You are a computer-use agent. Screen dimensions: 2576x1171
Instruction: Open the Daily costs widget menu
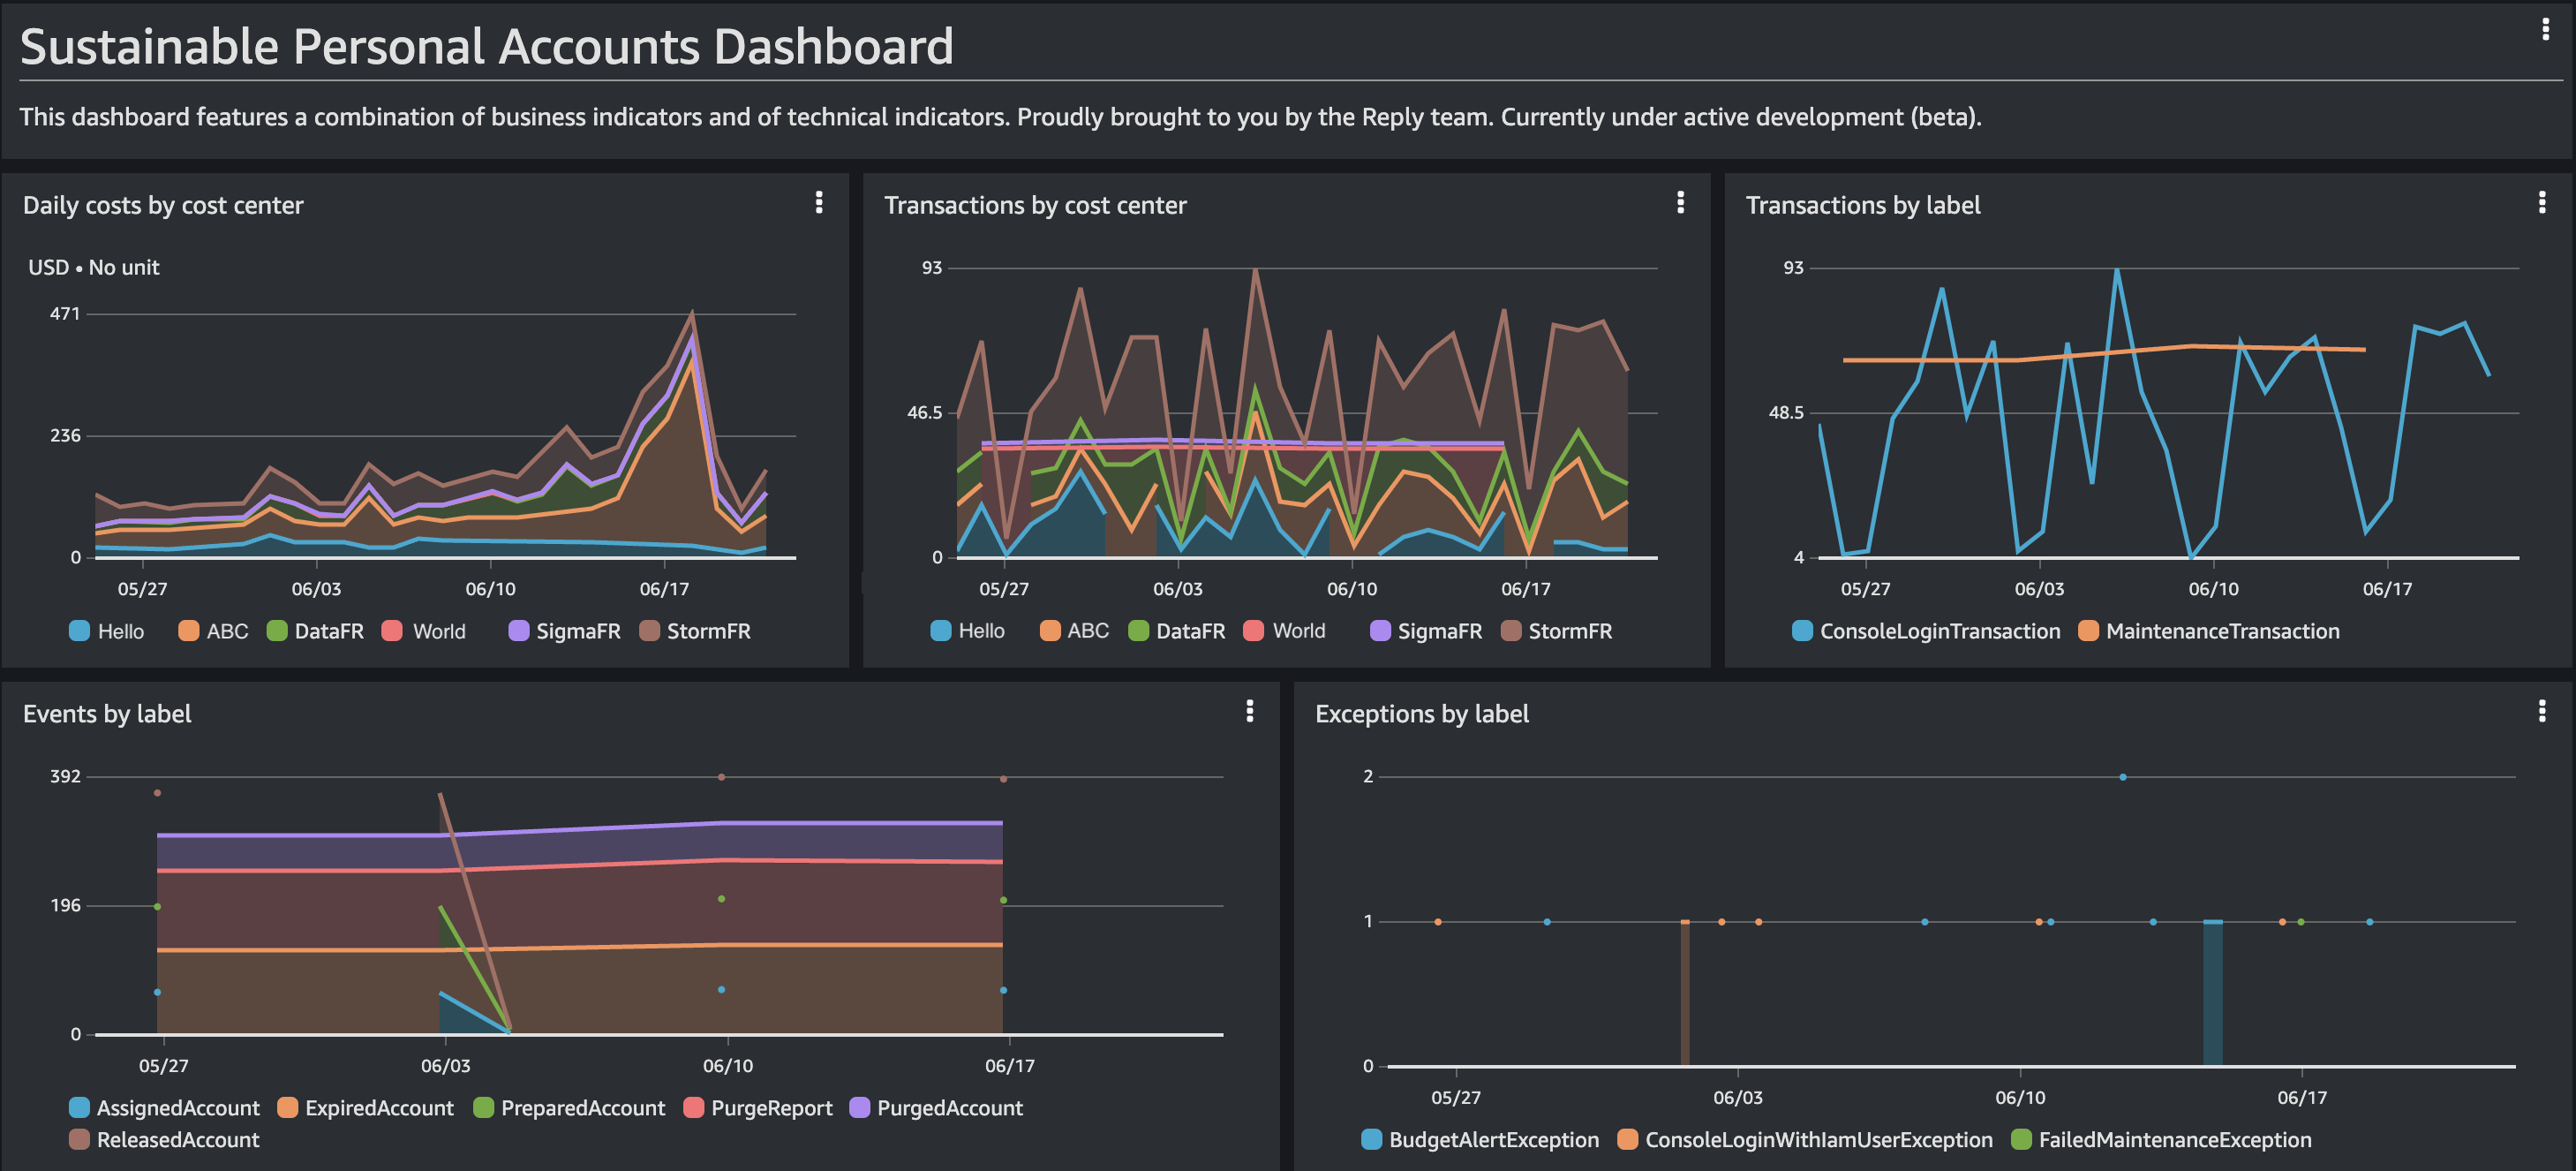pyautogui.click(x=819, y=203)
